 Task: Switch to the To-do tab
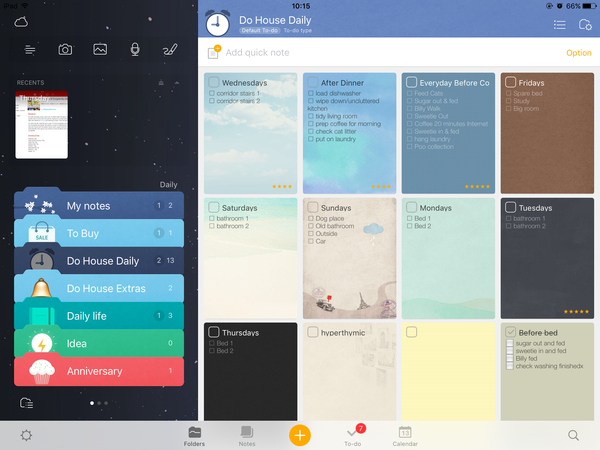pyautogui.click(x=352, y=435)
